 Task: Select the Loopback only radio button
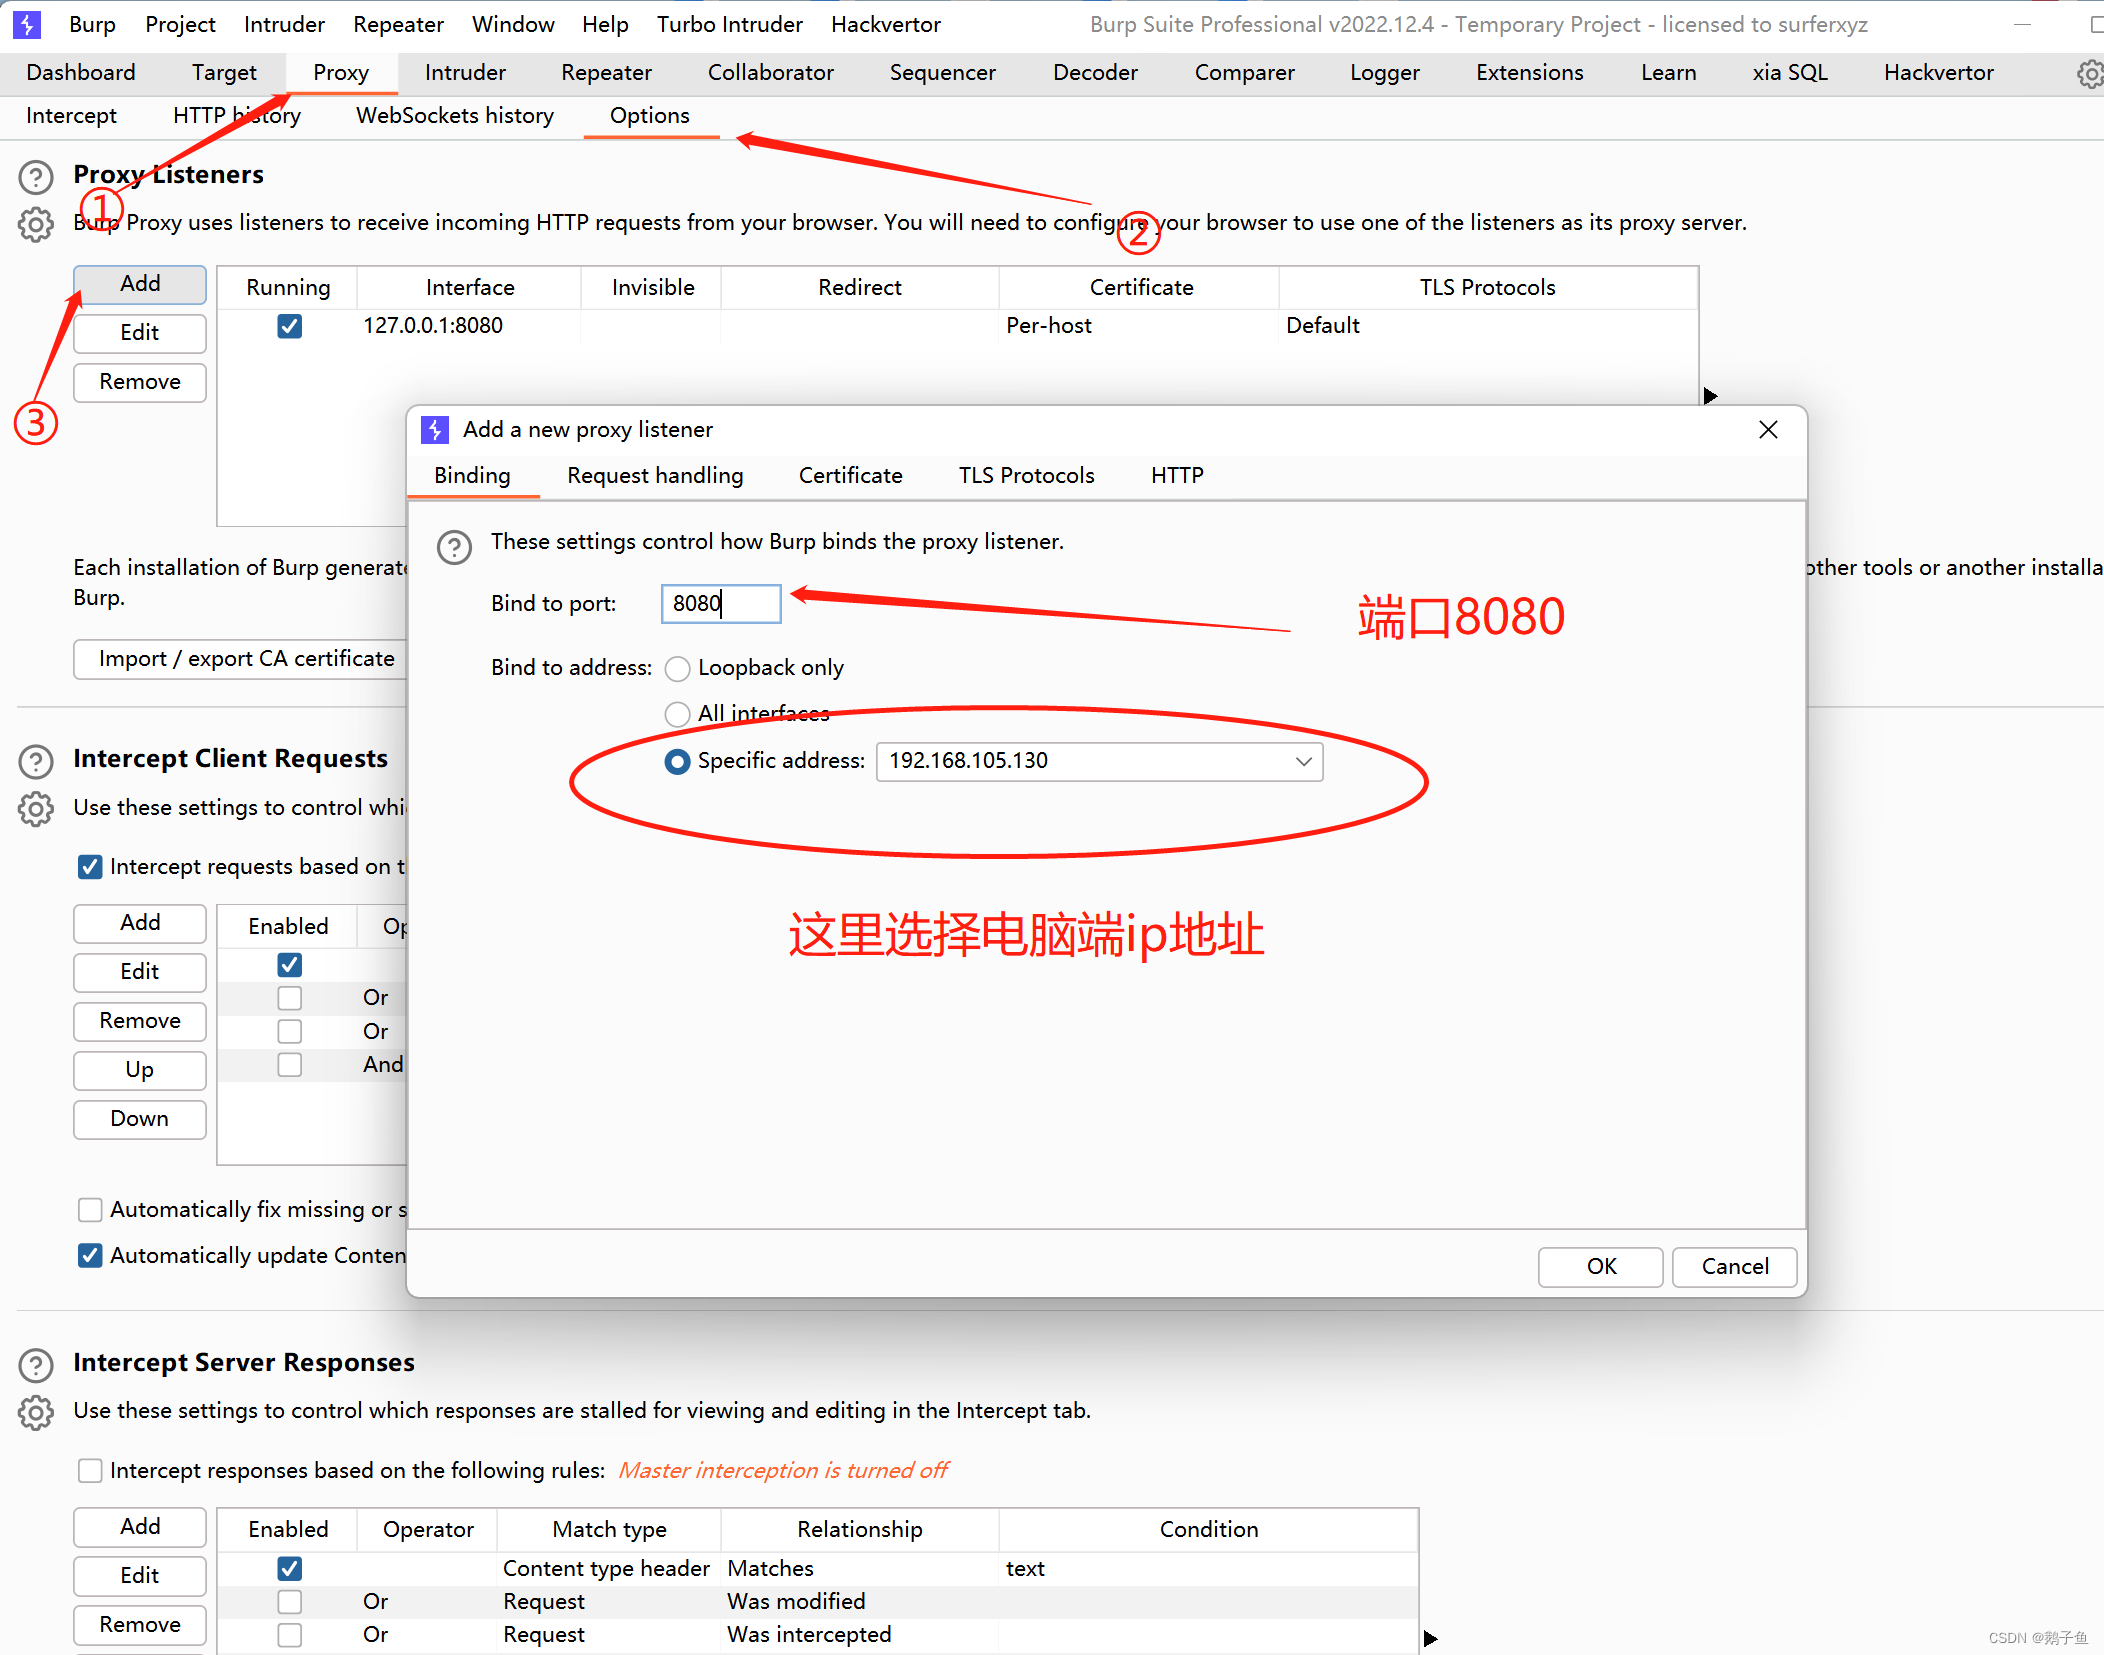click(x=677, y=668)
